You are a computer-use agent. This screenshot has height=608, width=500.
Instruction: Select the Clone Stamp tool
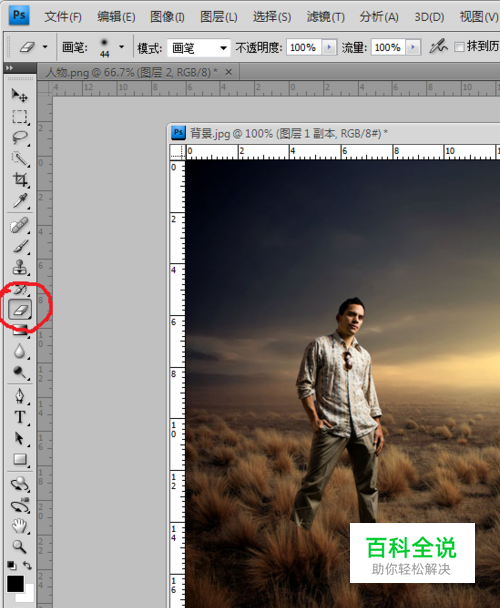[x=19, y=267]
